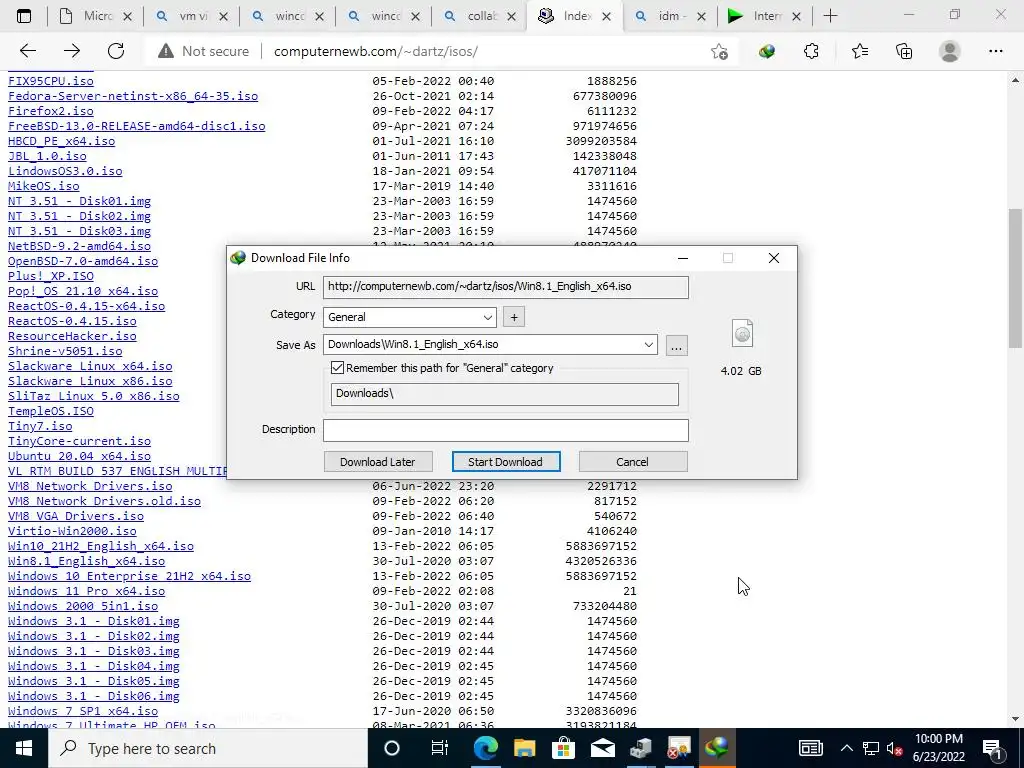1024x768 pixels.
Task: Open Microsoft Edge from taskbar
Action: [485, 748]
